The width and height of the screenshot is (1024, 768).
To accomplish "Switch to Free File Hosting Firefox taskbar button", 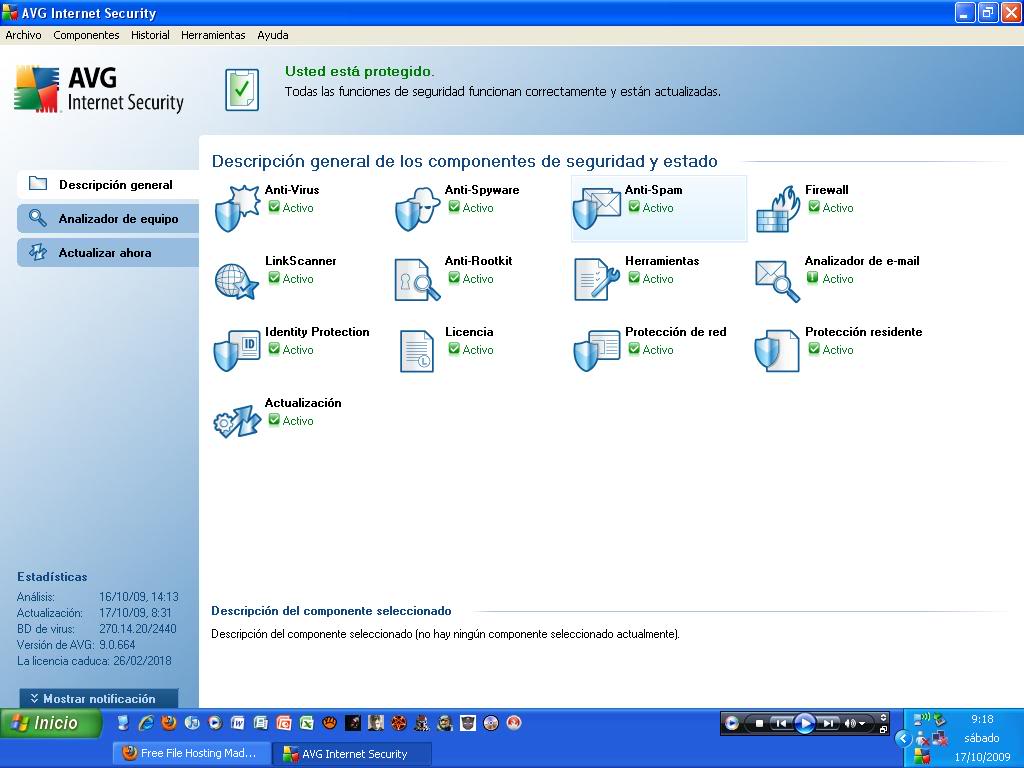I will pos(190,753).
